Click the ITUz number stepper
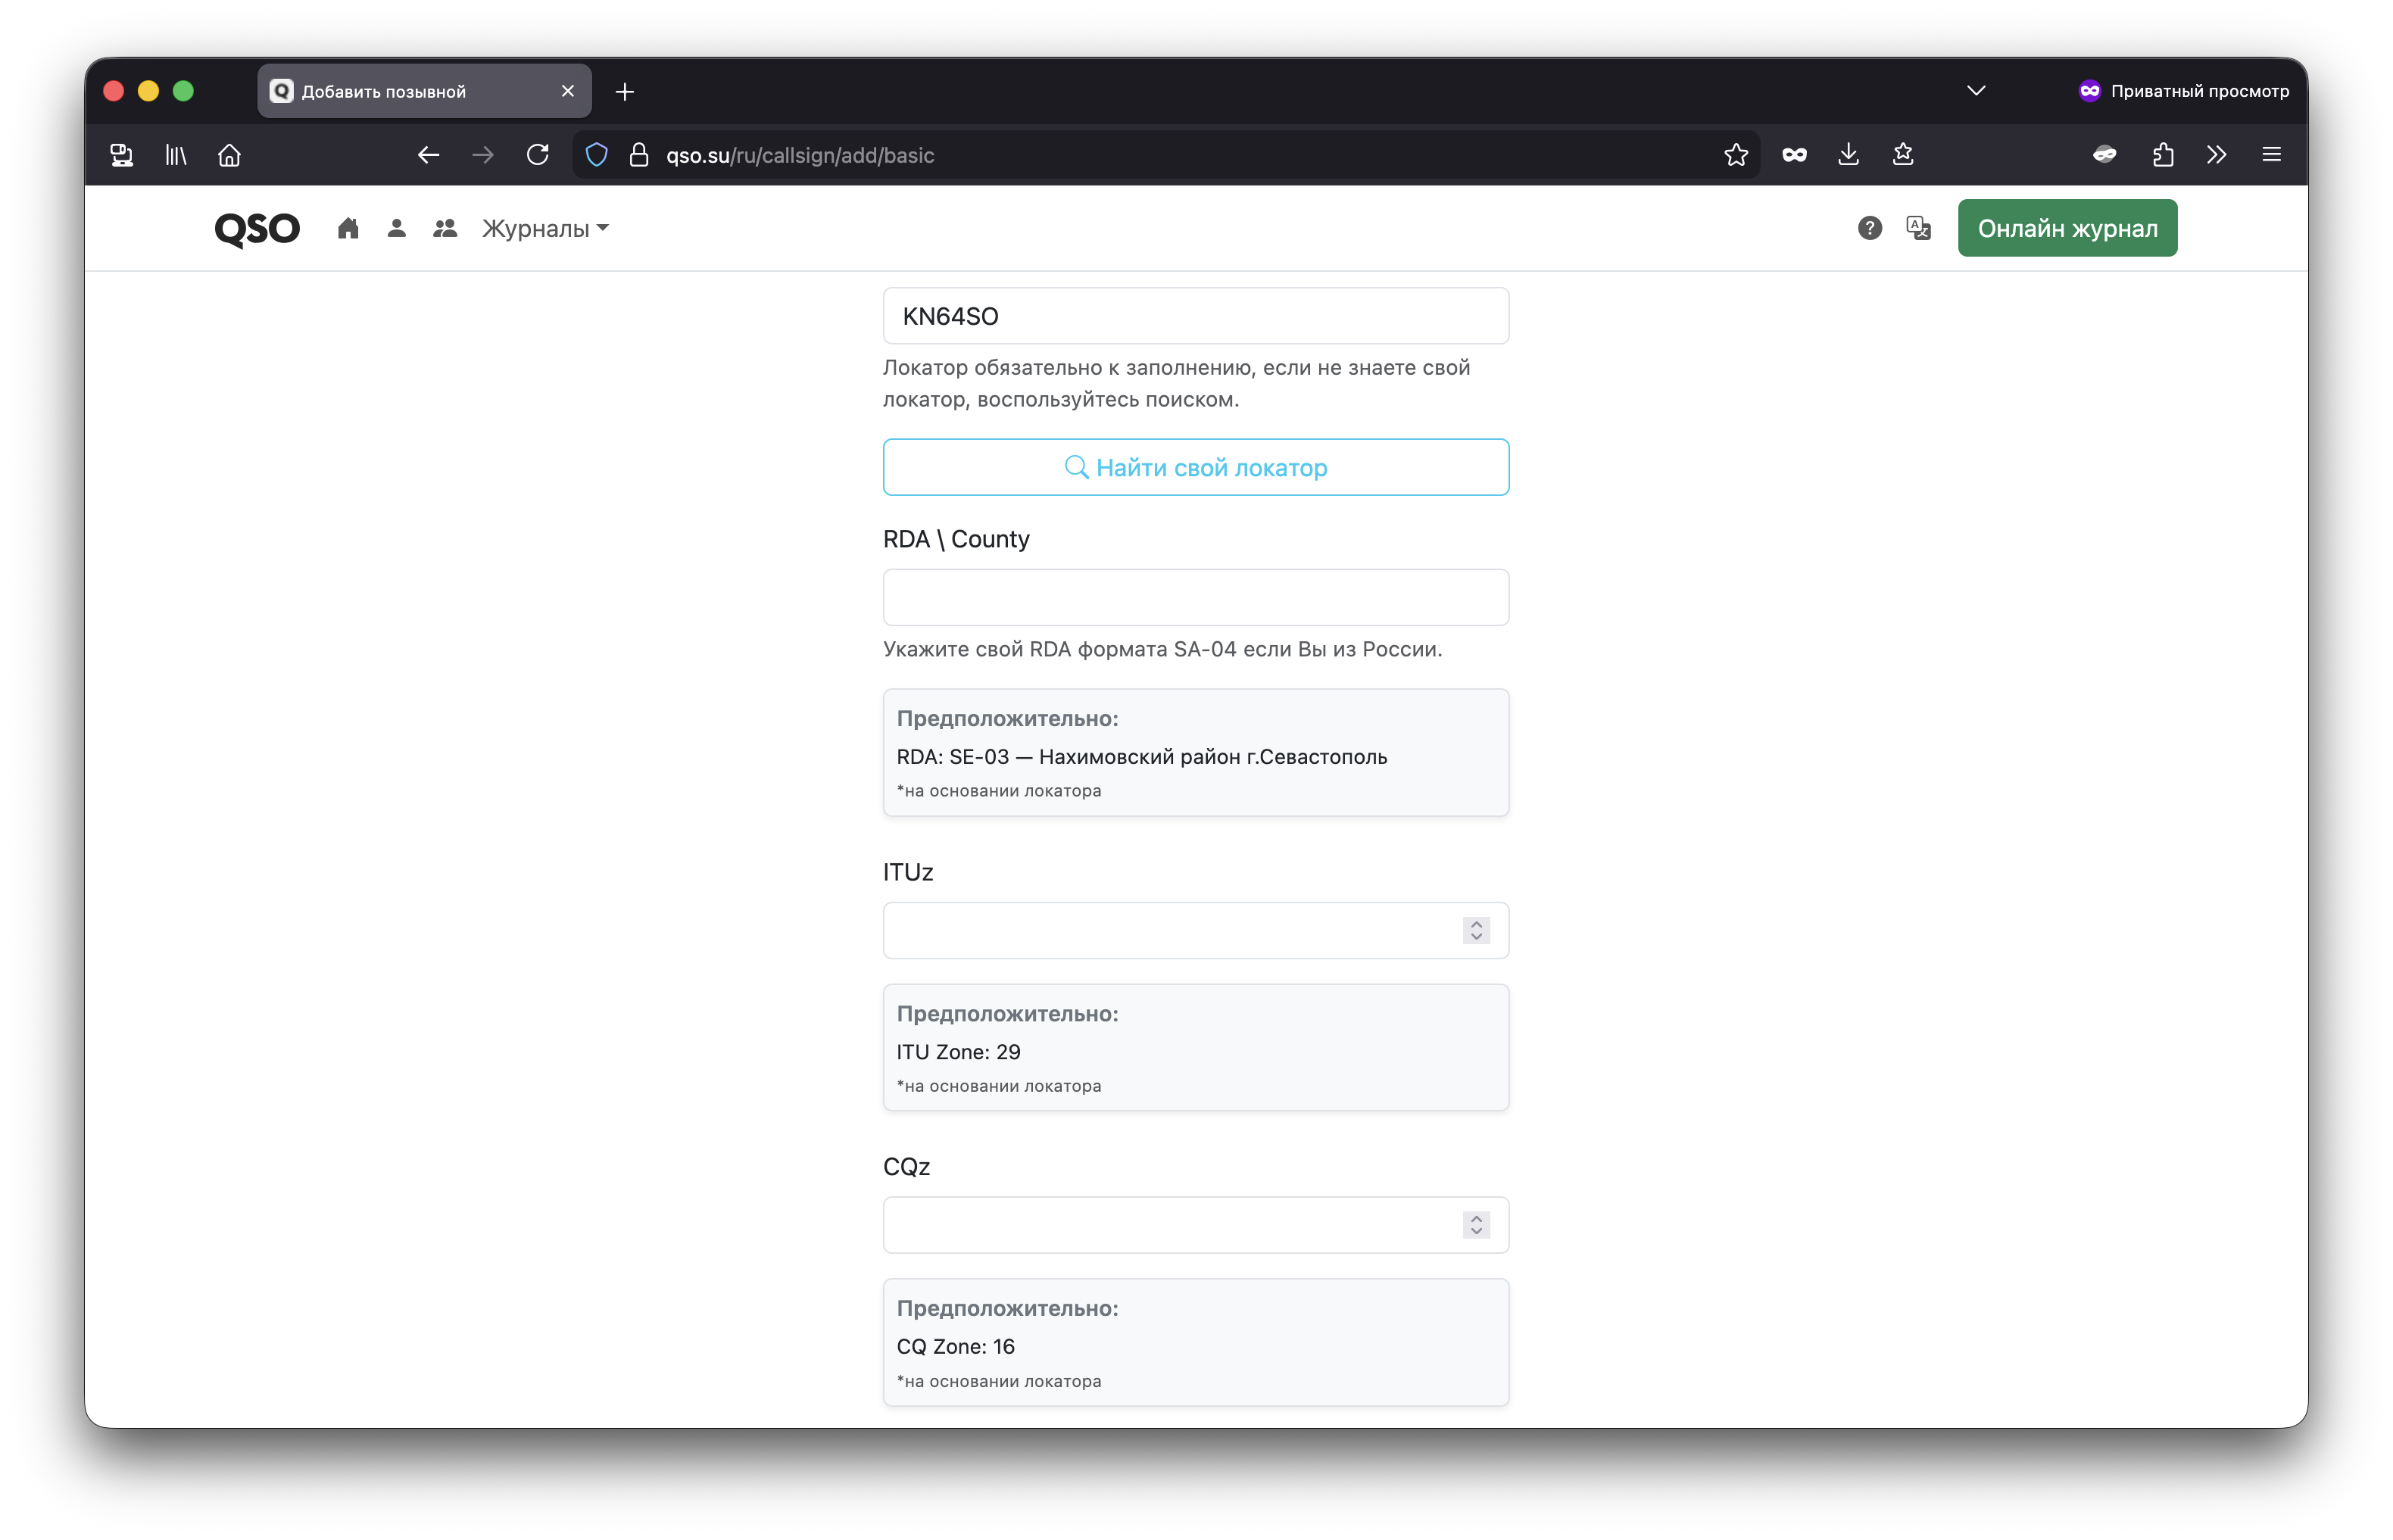The image size is (2393, 1540). (1476, 930)
